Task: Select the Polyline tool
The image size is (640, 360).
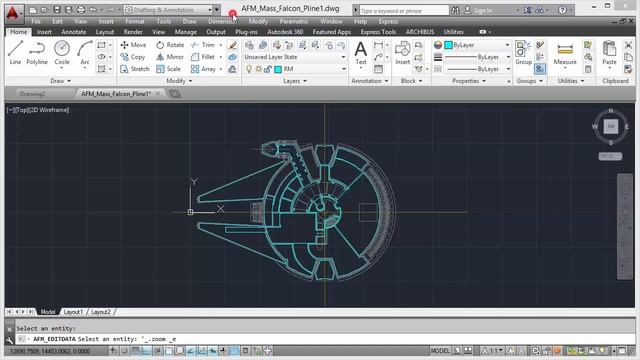Action: [37, 52]
